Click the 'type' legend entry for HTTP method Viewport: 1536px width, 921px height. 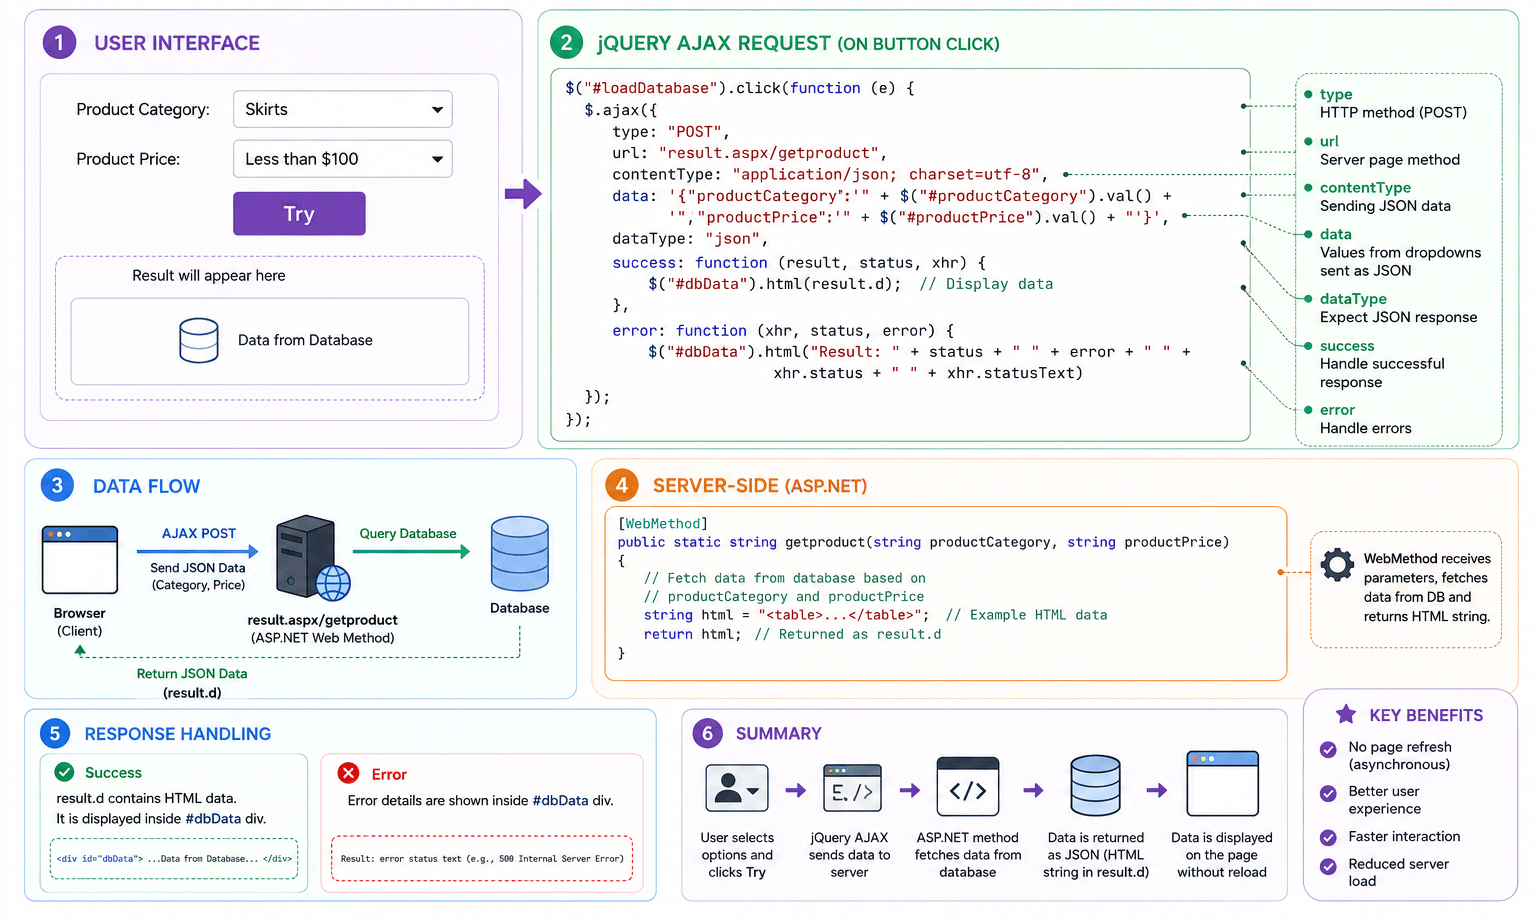pos(1392,103)
